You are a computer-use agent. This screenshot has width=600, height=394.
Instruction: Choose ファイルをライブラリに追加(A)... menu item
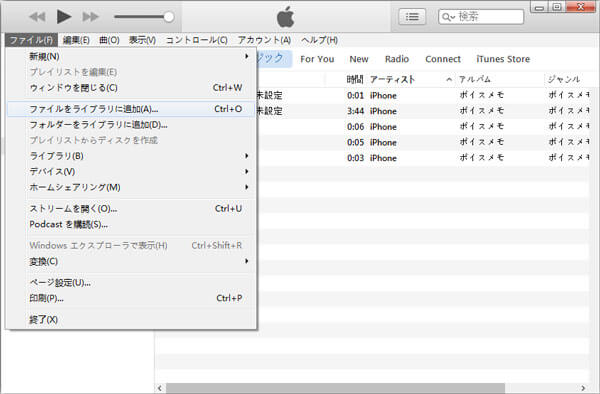point(131,109)
